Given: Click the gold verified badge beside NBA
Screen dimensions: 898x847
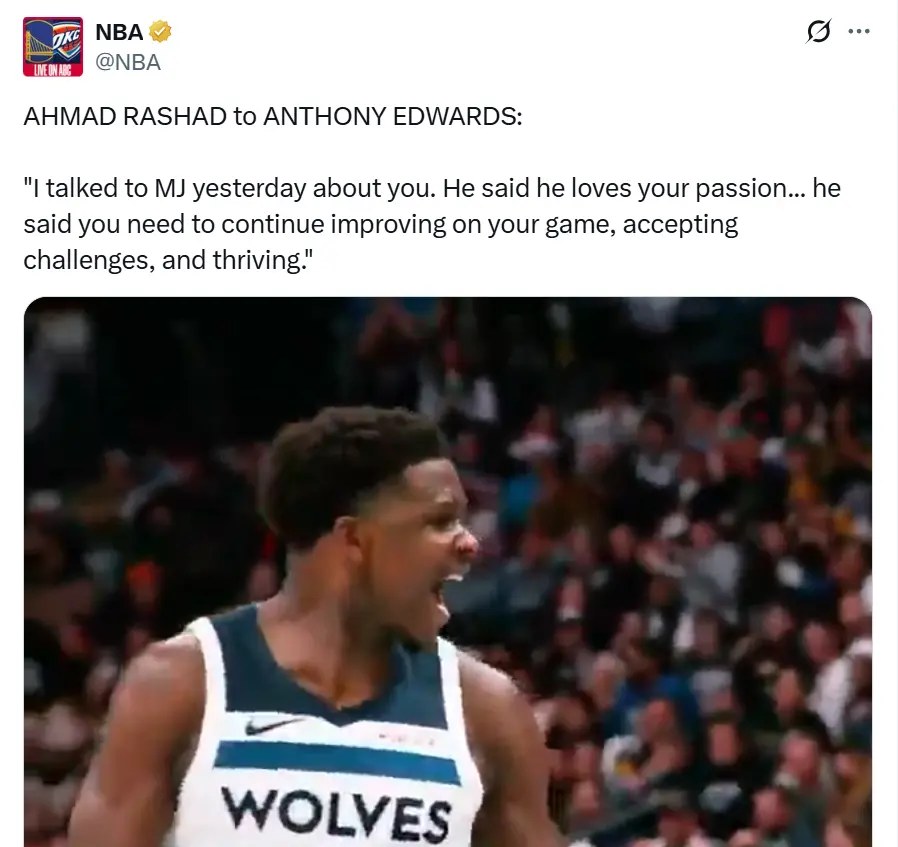Looking at the screenshot, I should (x=160, y=31).
